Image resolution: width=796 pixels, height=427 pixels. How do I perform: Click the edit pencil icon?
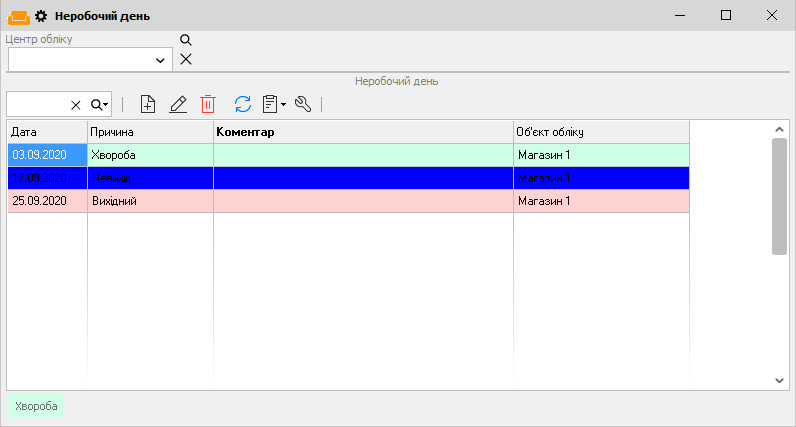(x=178, y=104)
